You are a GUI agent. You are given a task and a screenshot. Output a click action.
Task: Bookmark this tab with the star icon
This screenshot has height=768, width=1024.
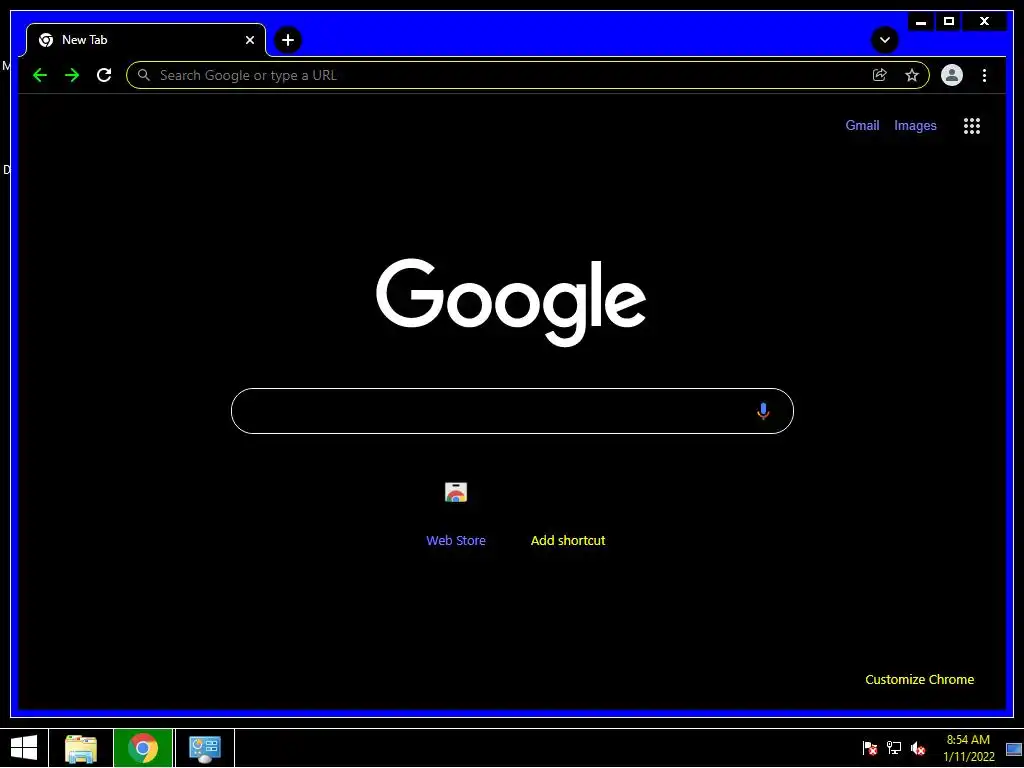(912, 75)
